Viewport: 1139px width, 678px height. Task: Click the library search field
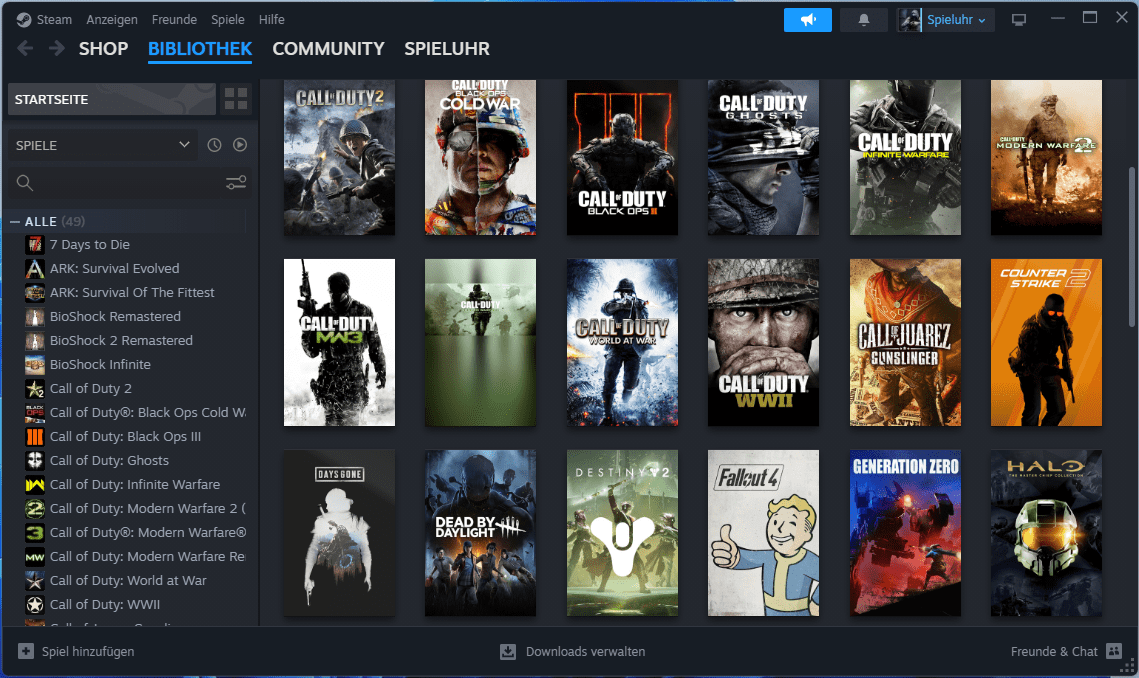(x=129, y=182)
